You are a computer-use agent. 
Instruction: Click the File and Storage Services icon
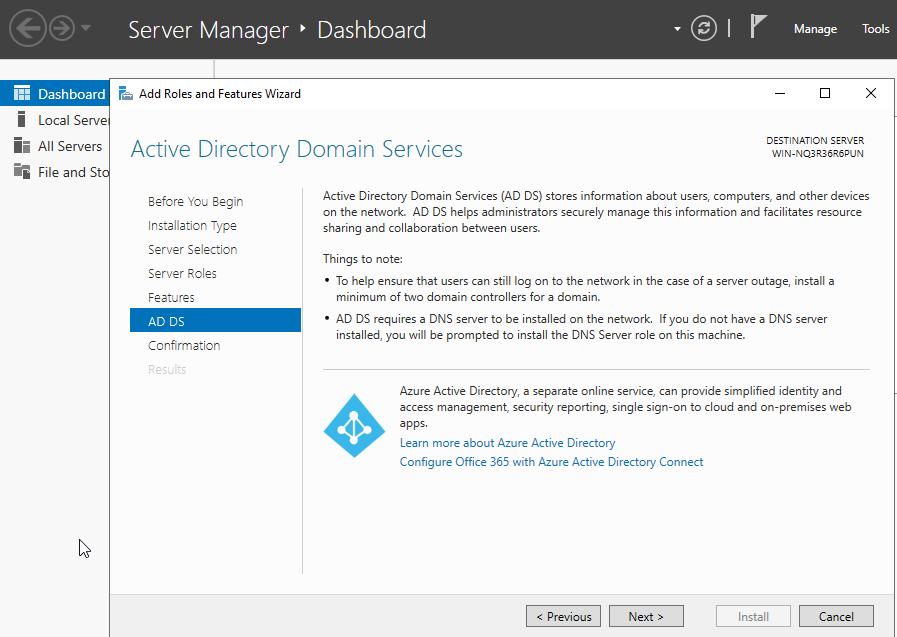point(21,172)
